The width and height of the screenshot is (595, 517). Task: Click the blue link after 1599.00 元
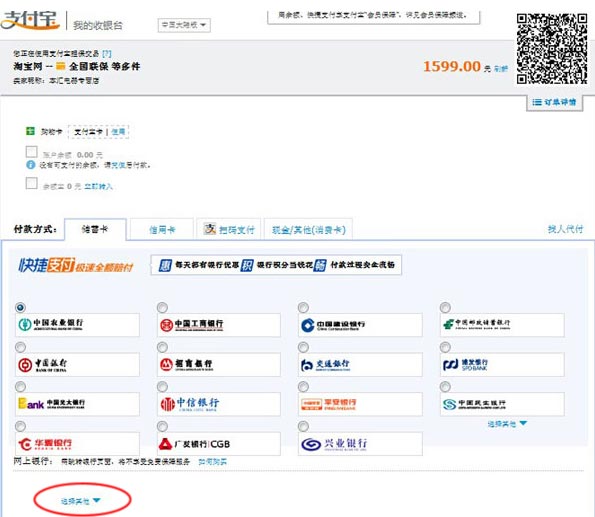click(x=501, y=69)
